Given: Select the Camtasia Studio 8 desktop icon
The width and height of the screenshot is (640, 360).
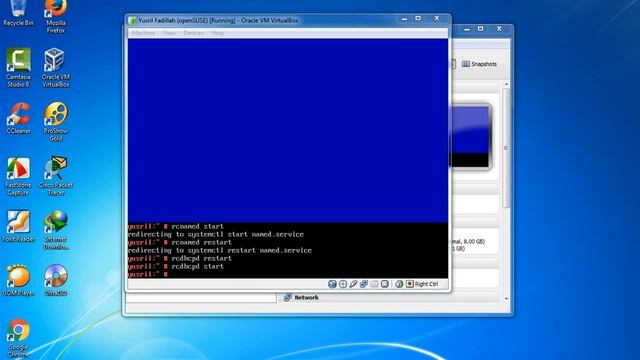Looking at the screenshot, I should click(18, 67).
